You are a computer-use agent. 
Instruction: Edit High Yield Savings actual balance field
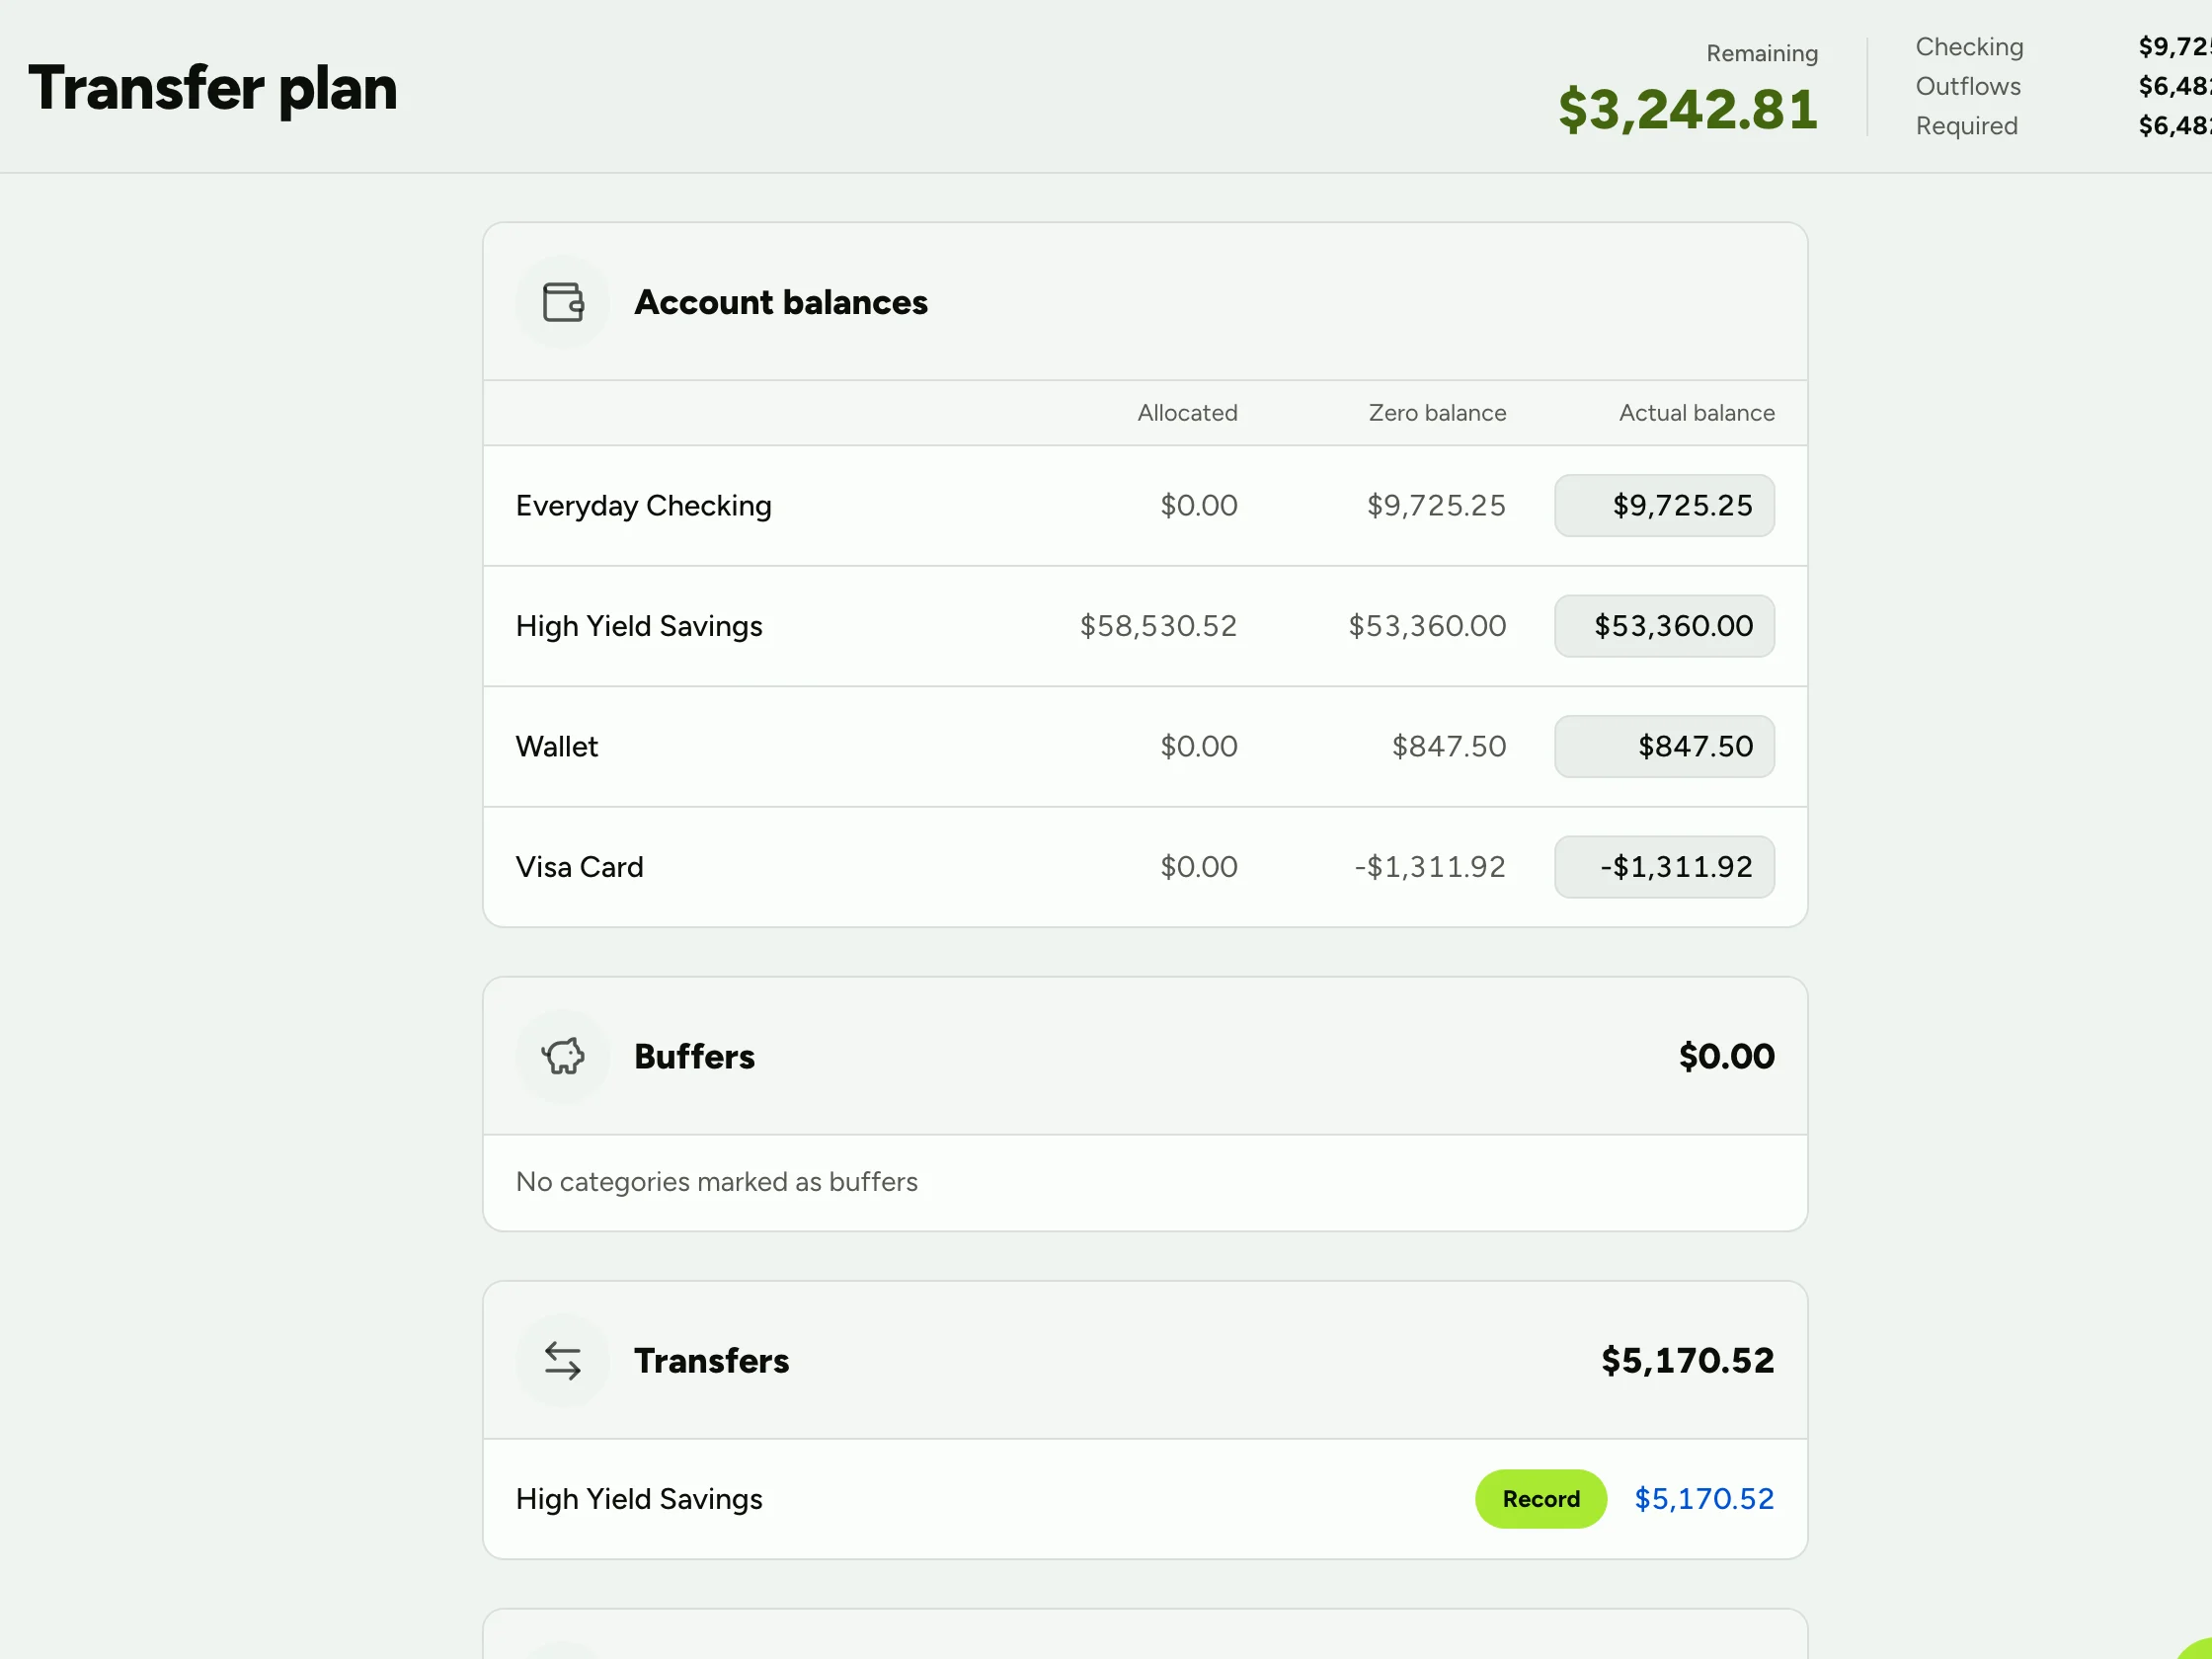click(1664, 626)
